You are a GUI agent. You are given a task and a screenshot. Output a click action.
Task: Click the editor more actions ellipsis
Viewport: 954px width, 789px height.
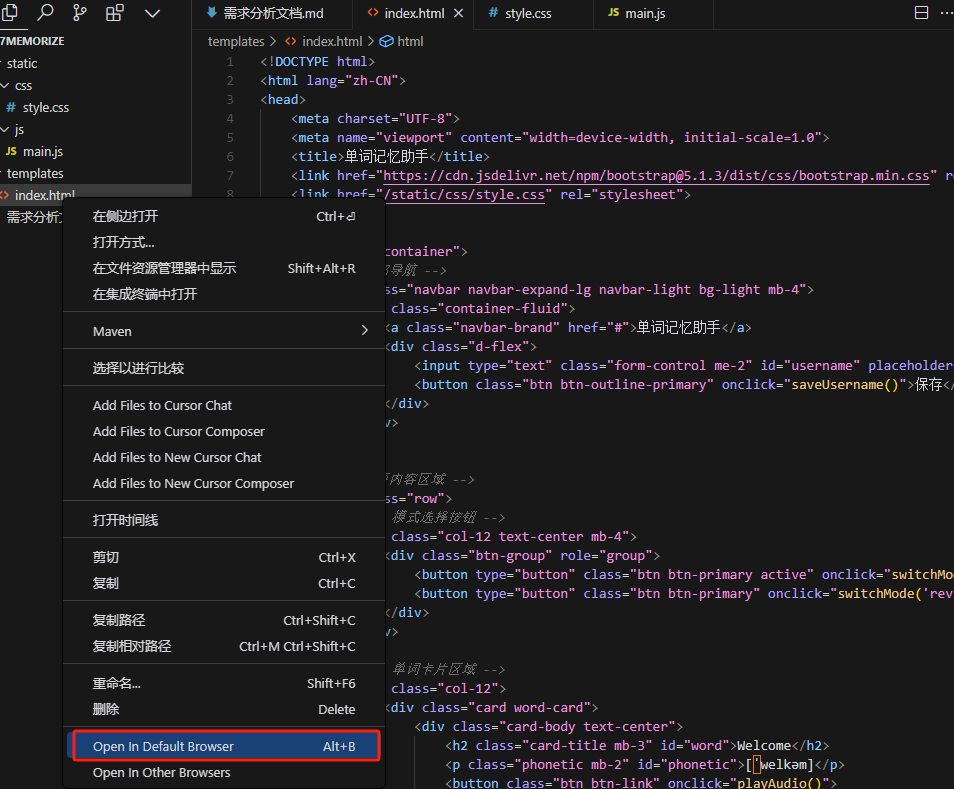click(947, 13)
